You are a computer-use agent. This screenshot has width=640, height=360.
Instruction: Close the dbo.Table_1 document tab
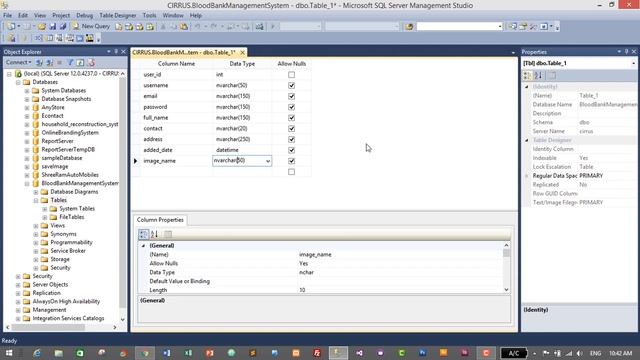coord(242,53)
